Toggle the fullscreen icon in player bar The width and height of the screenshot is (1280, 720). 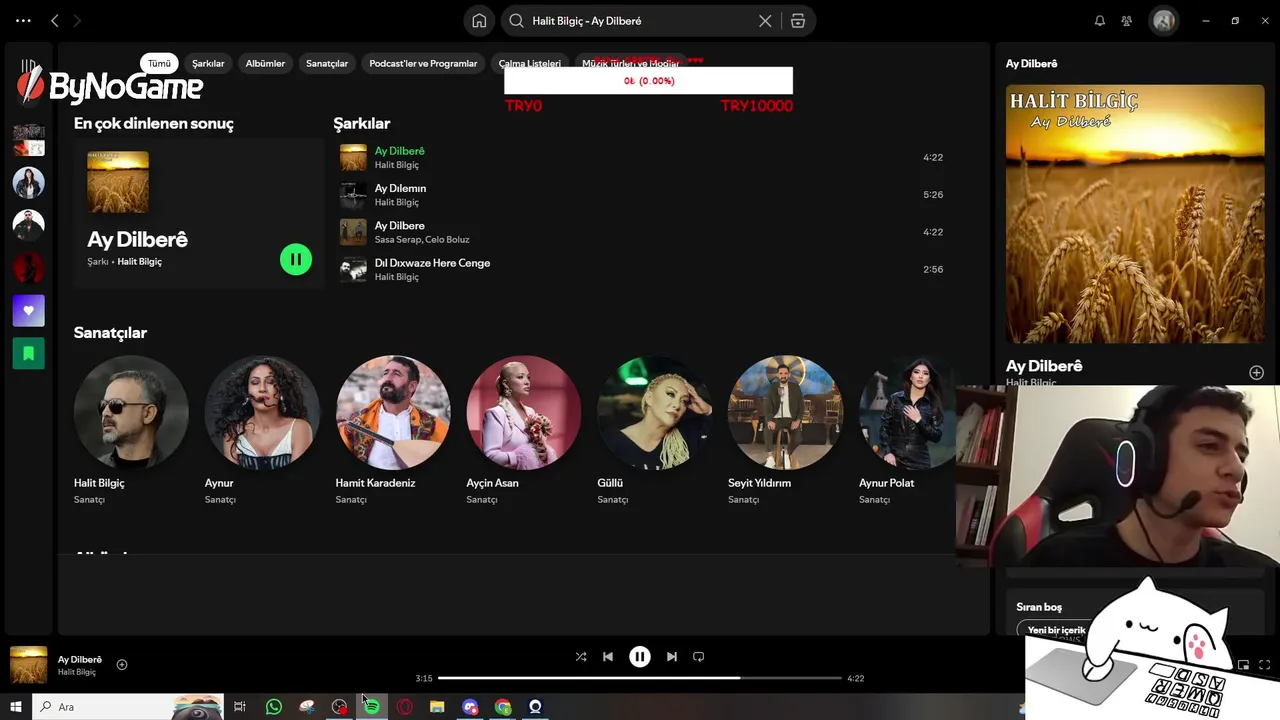[1264, 665]
